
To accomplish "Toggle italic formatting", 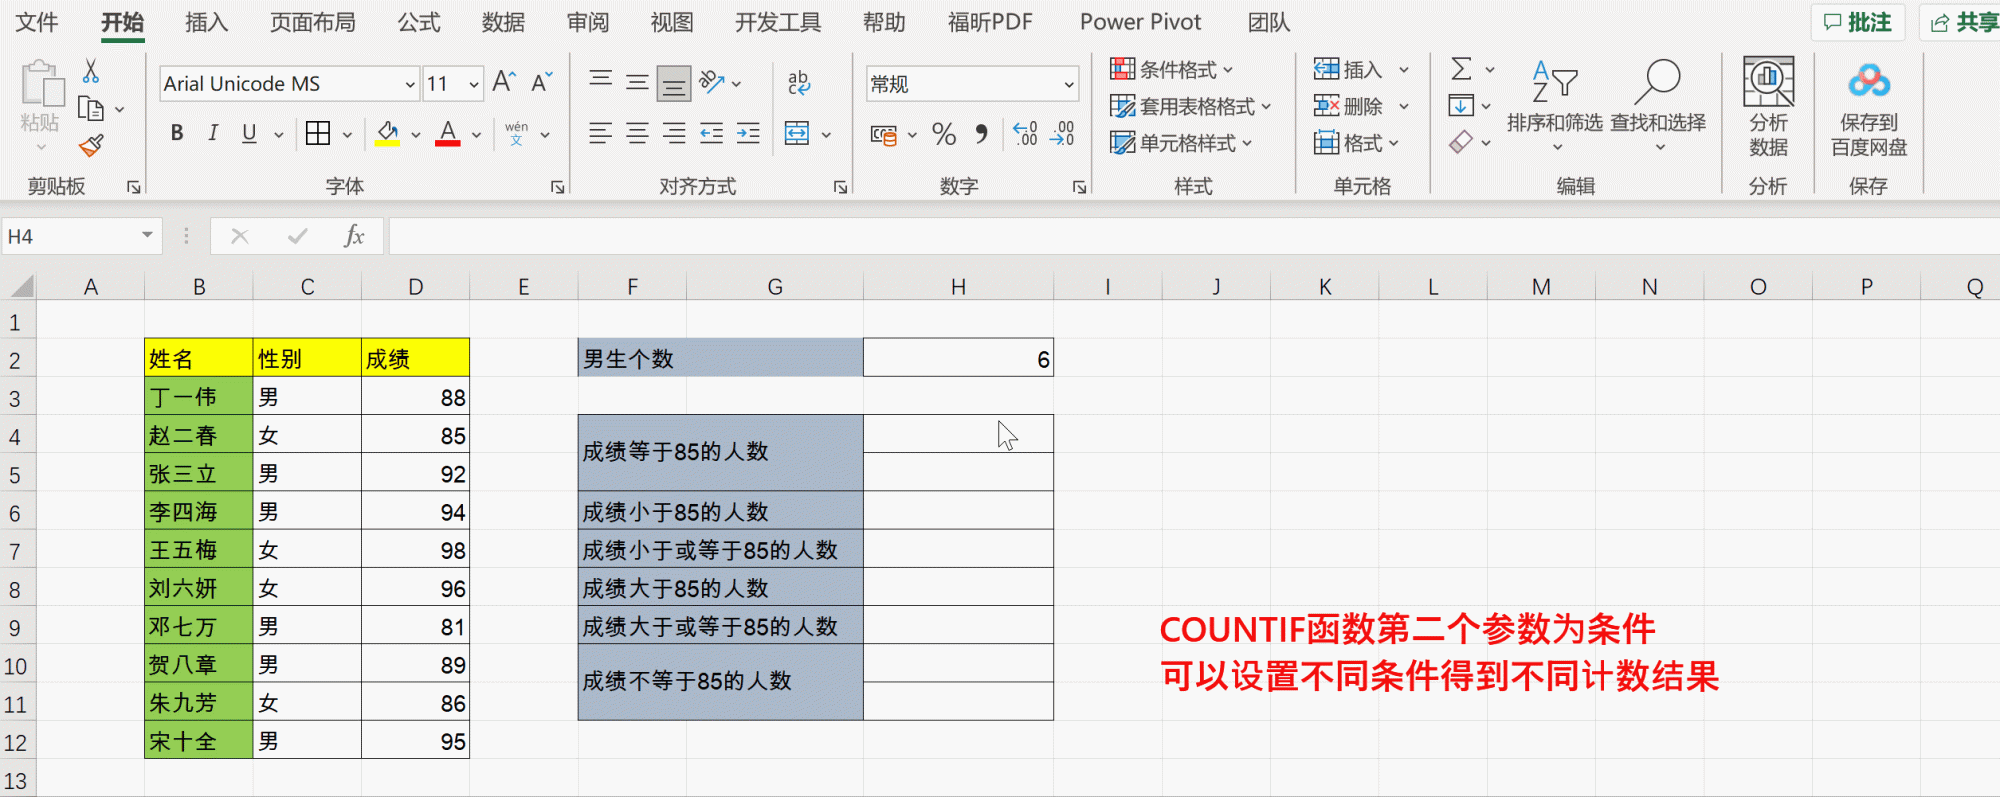I will tap(213, 133).
